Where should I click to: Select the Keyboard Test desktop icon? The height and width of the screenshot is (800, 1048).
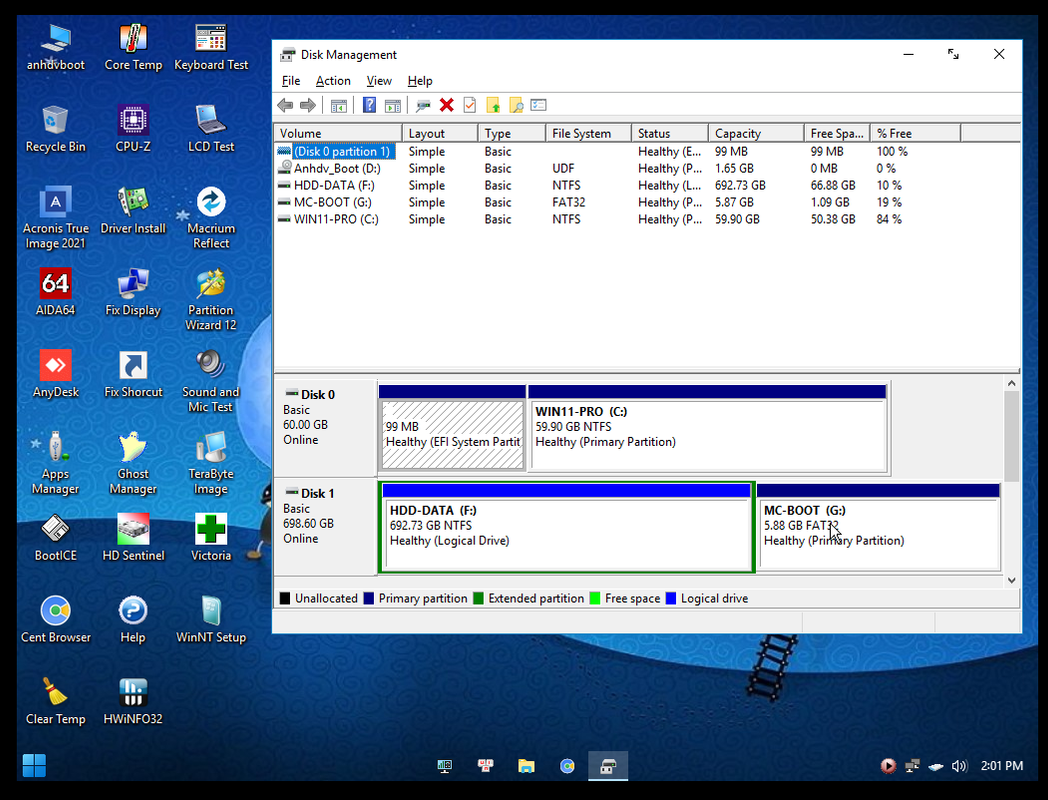coord(211,47)
